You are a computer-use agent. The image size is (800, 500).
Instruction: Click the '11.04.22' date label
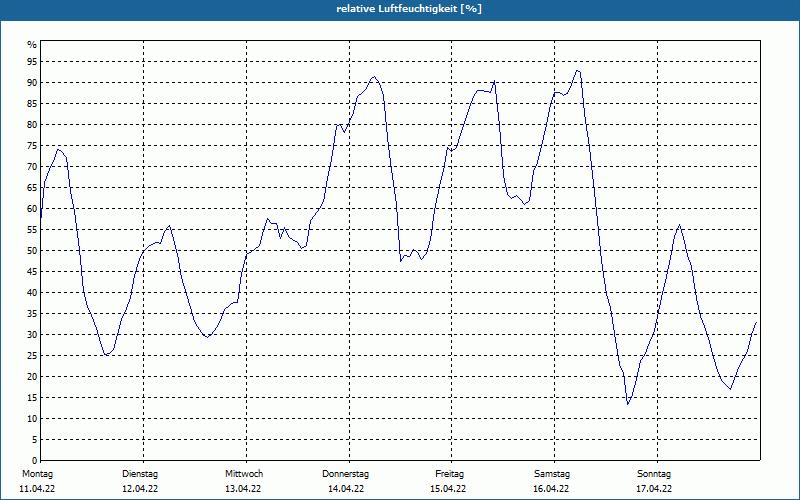(x=37, y=489)
